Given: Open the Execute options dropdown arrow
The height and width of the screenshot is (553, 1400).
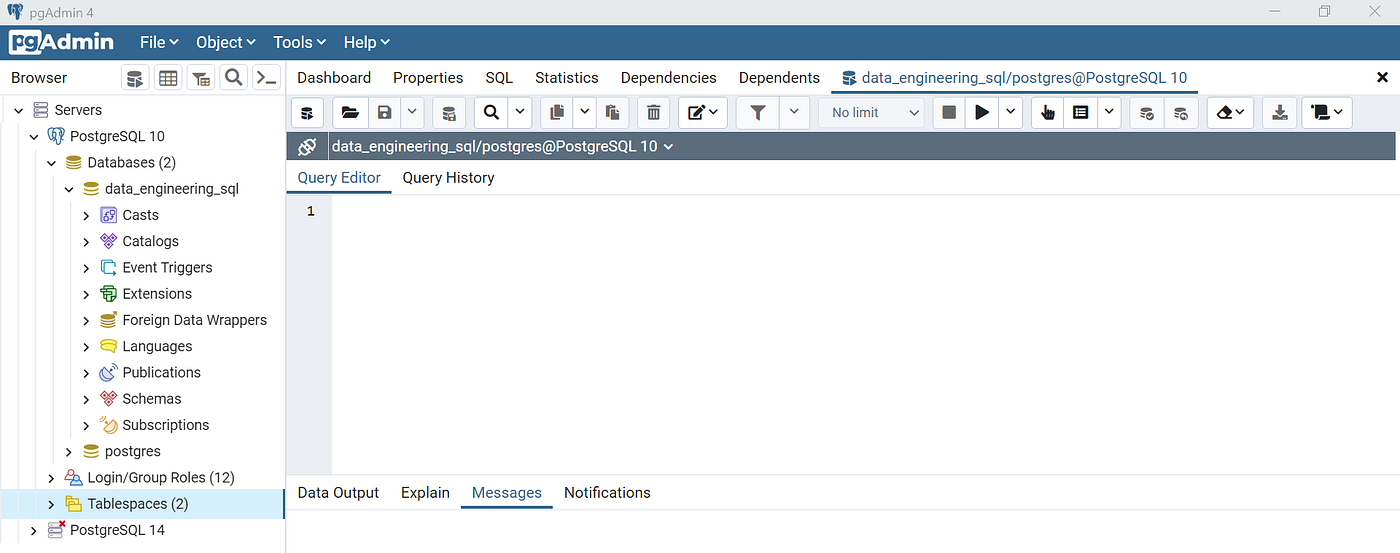Looking at the screenshot, I should pyautogui.click(x=1010, y=113).
